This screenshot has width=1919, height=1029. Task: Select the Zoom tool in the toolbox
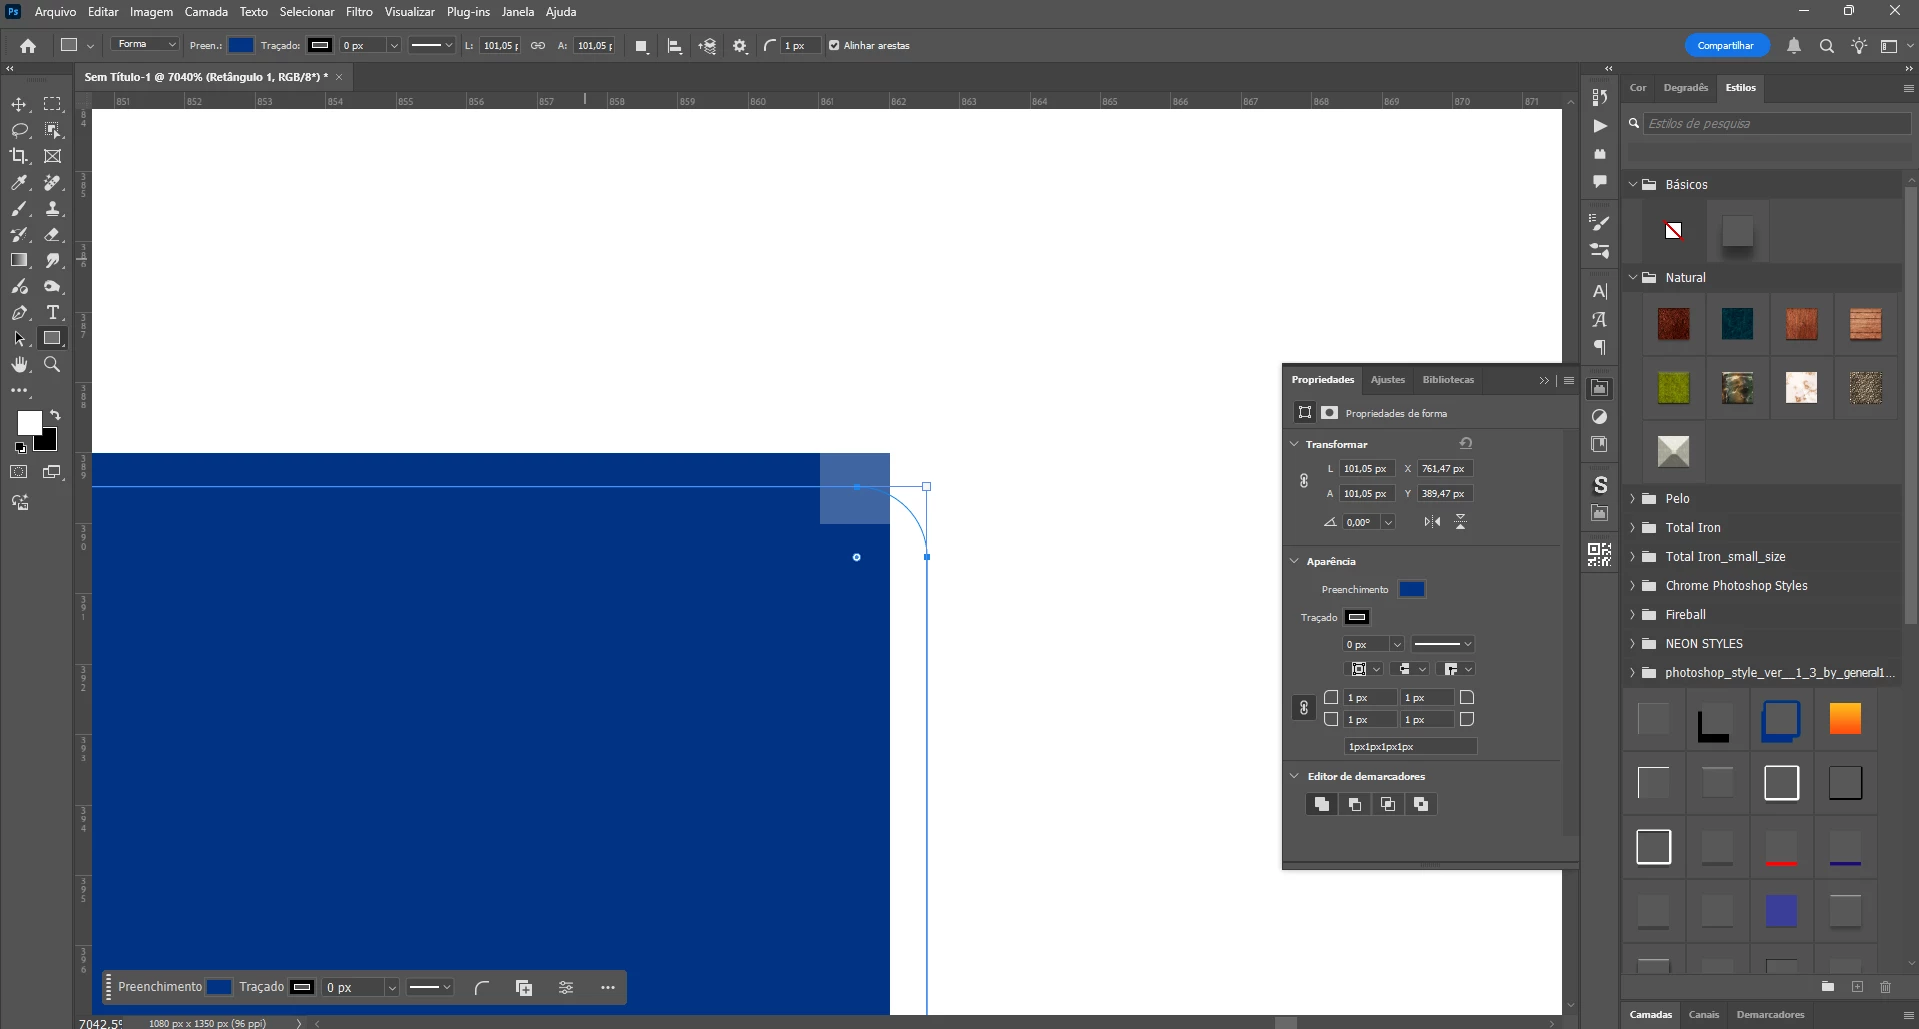click(x=52, y=365)
